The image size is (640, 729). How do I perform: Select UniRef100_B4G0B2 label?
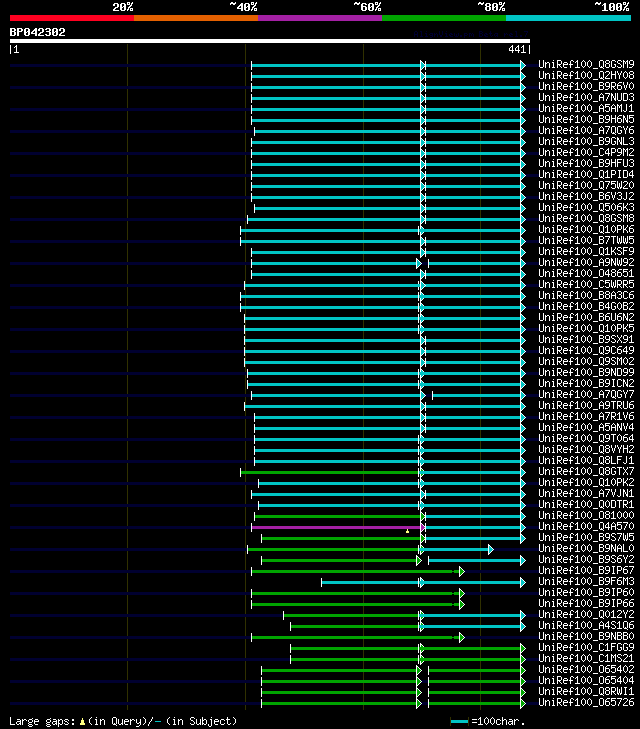(586, 306)
